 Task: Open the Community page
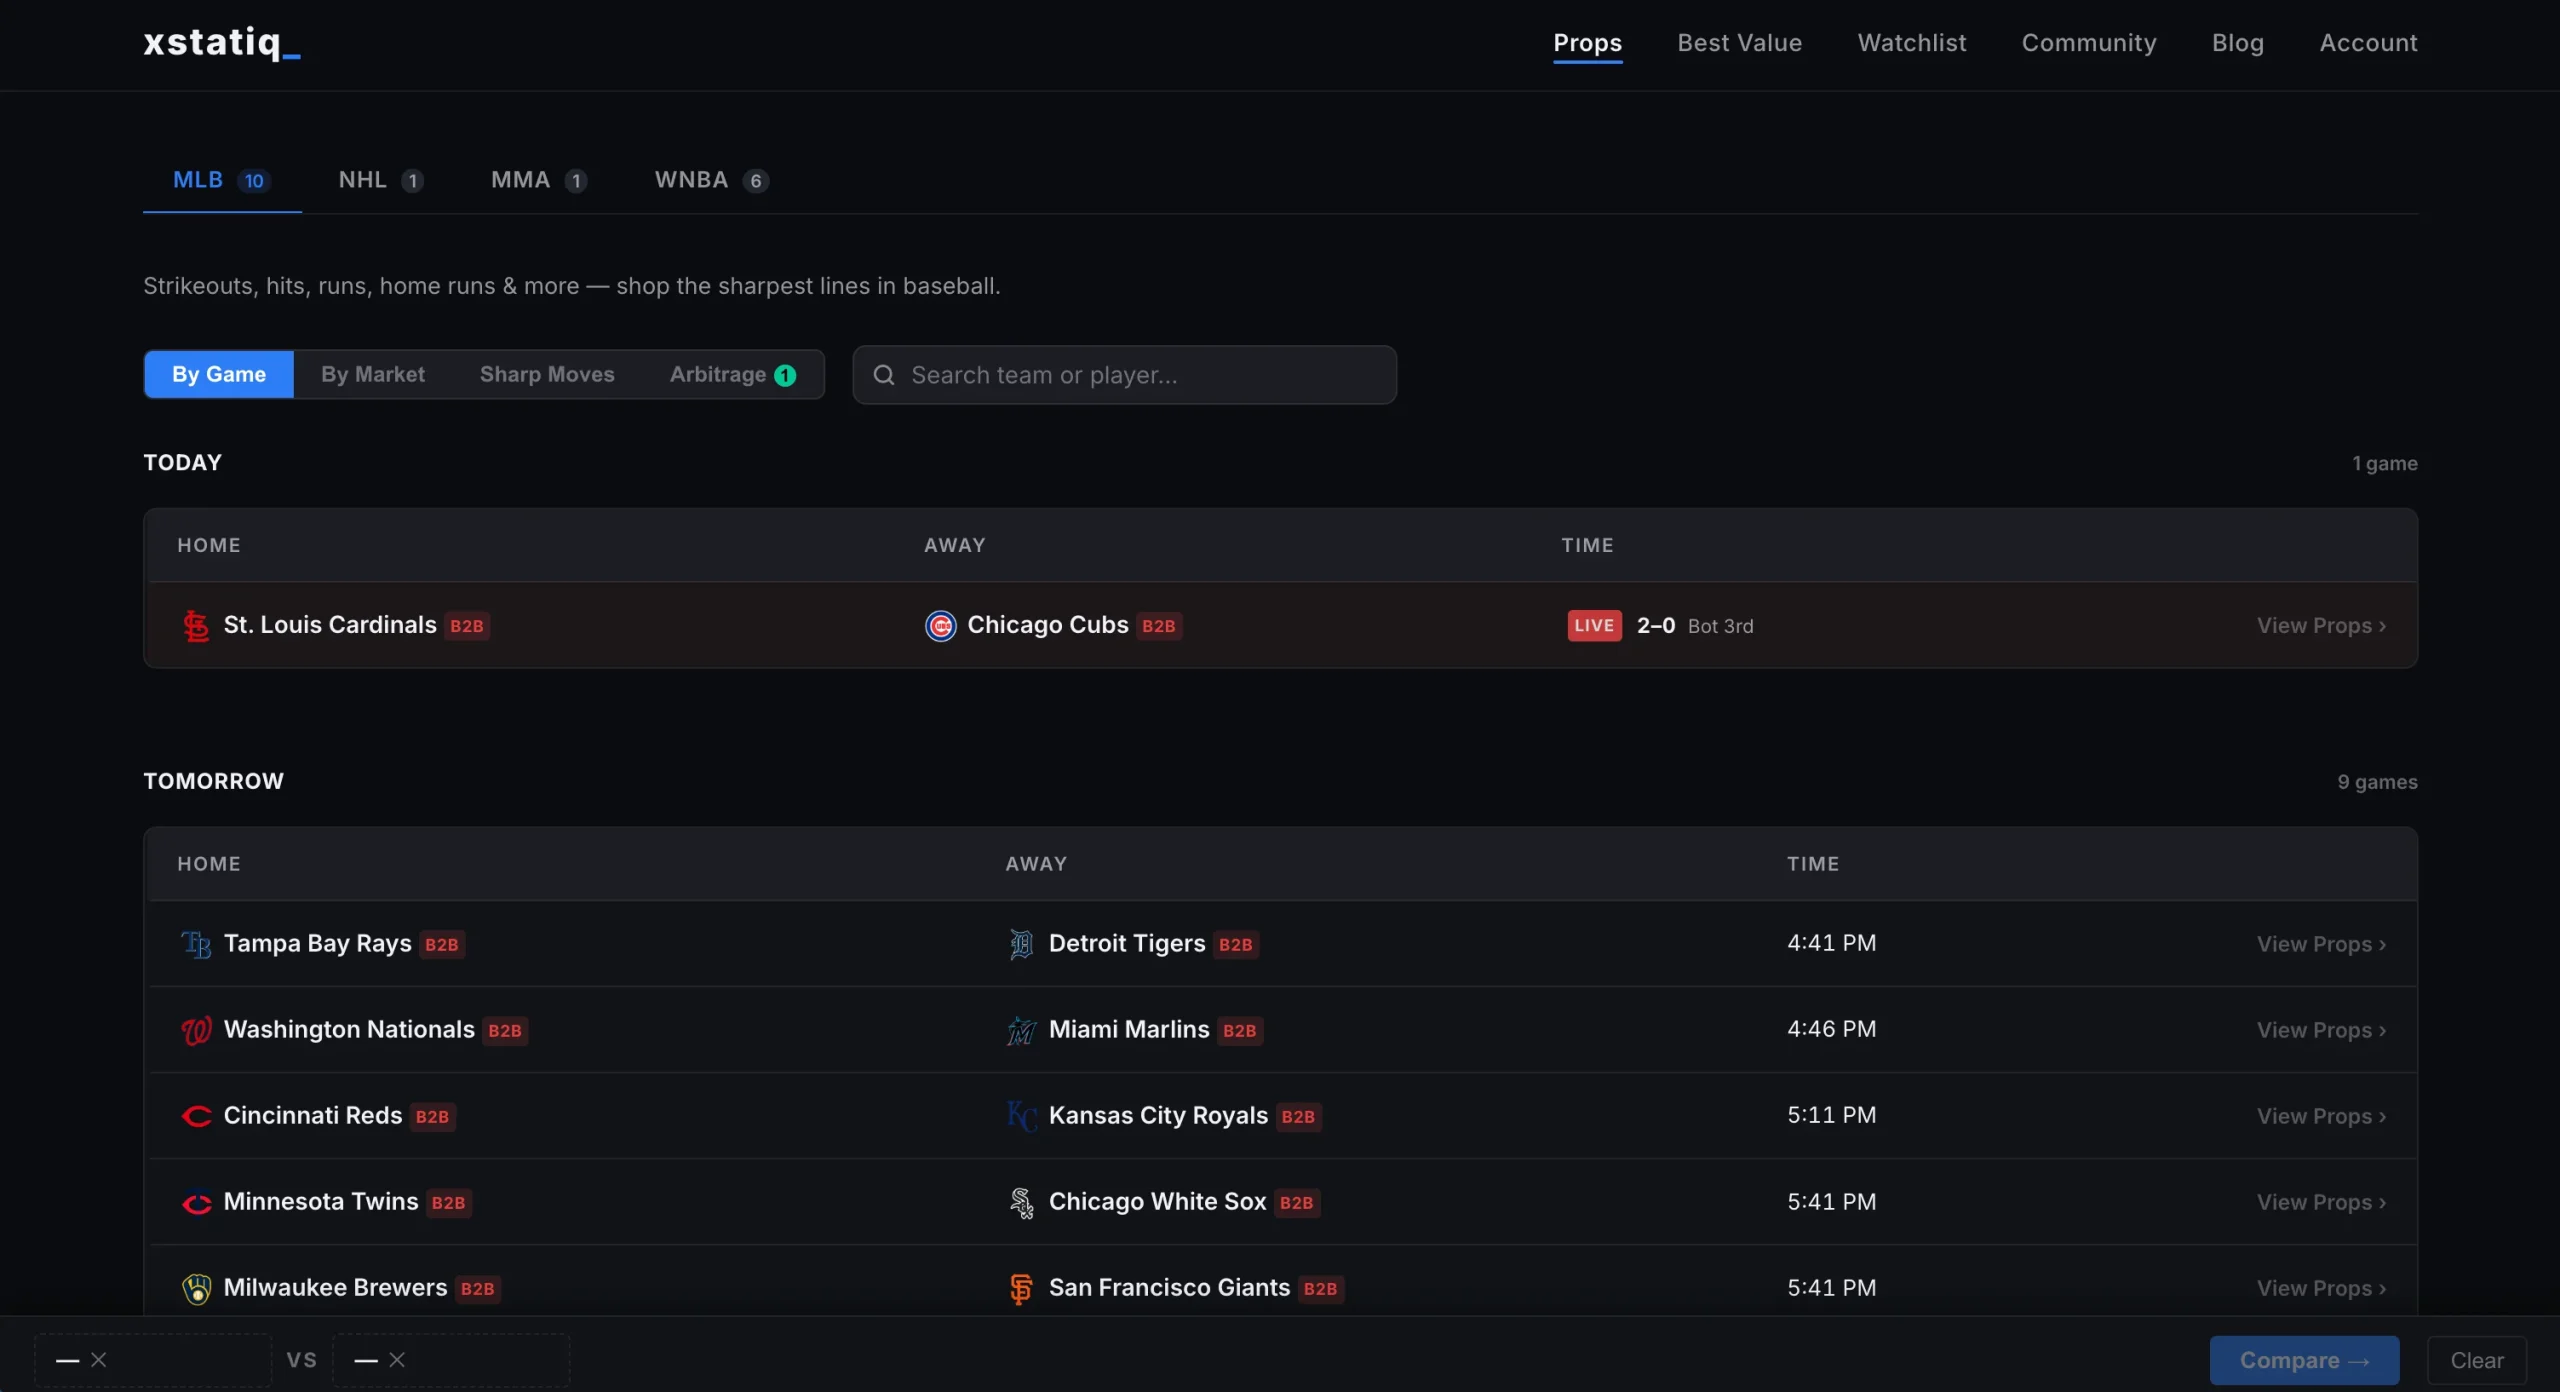2088,43
